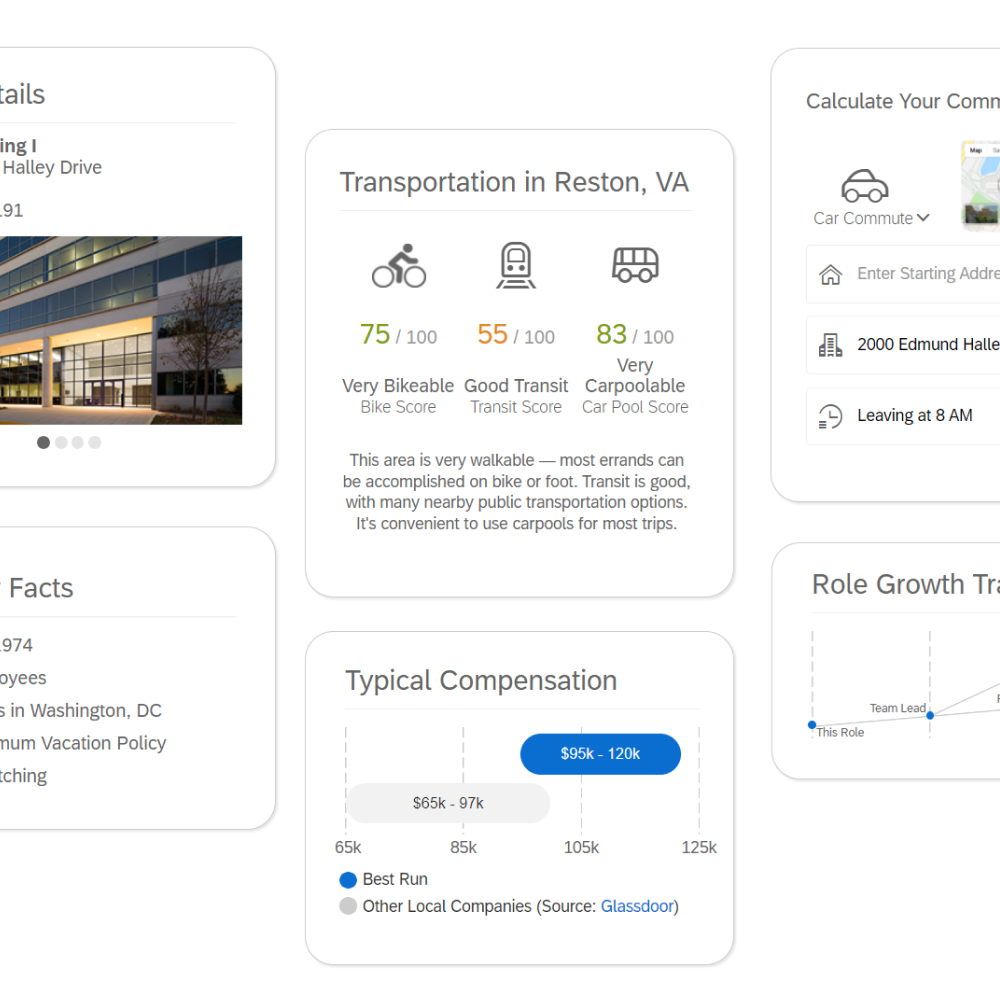Click the home icon beside starting address
This screenshot has height=999, width=1000.
click(830, 275)
